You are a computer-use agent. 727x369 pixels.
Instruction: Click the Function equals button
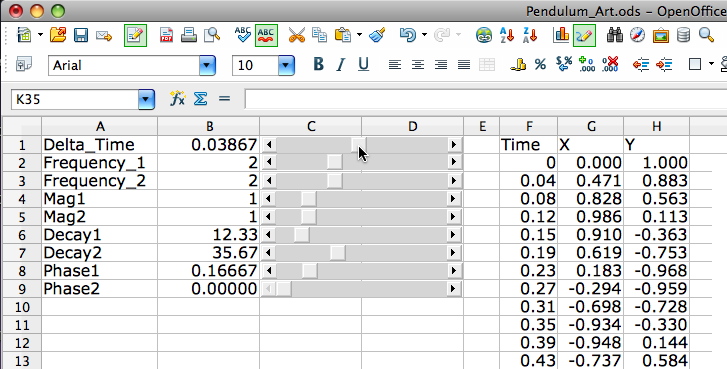pyautogui.click(x=224, y=98)
